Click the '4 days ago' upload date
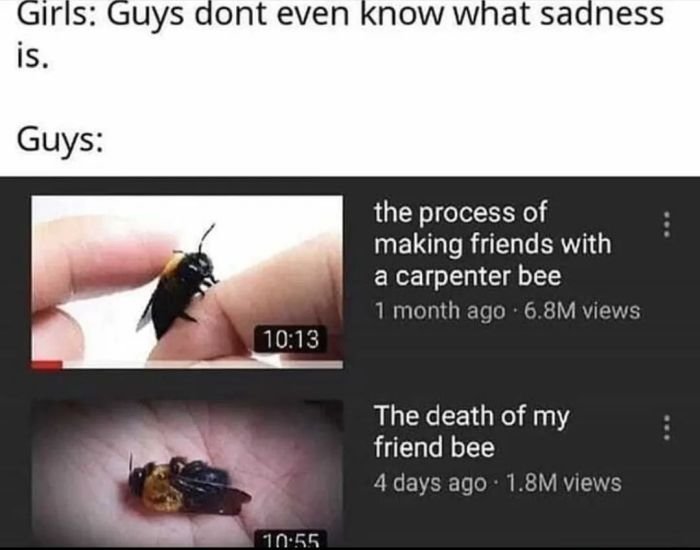This screenshot has width=700, height=550. coord(430,483)
